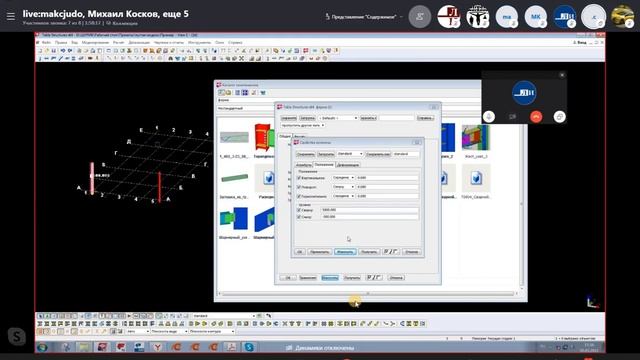Click the Skype logo badge at bottom left

[x=17, y=337]
